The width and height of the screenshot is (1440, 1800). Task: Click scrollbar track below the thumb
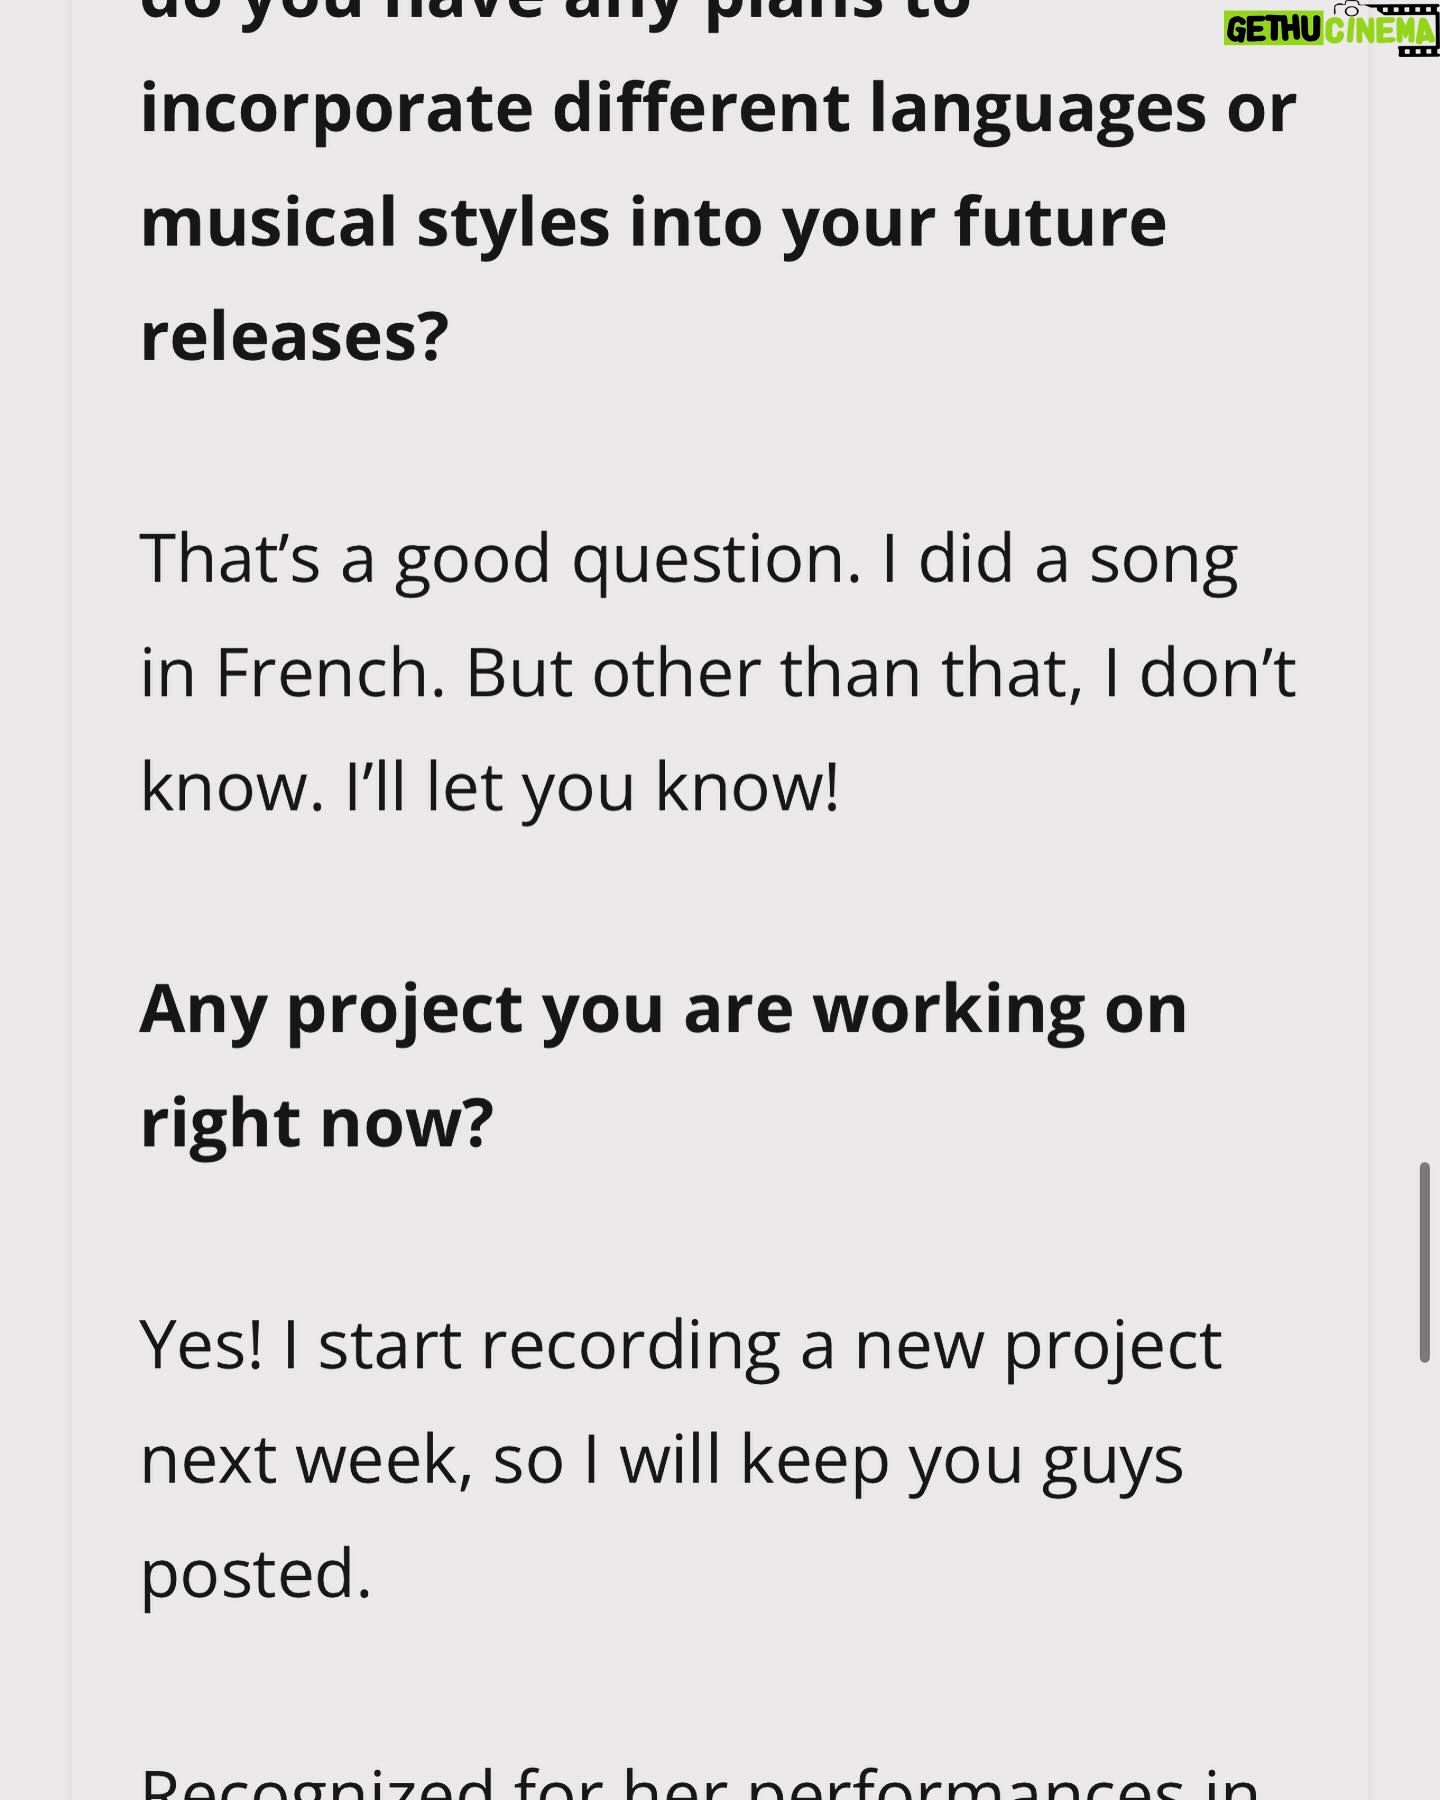tap(1424, 1580)
